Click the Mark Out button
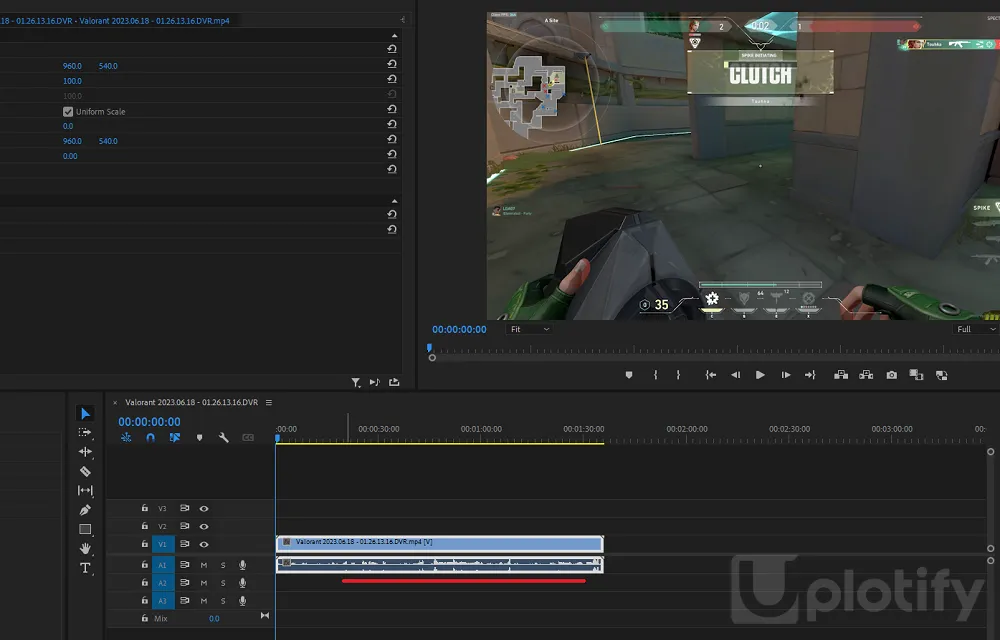This screenshot has height=640, width=1000. [678, 375]
